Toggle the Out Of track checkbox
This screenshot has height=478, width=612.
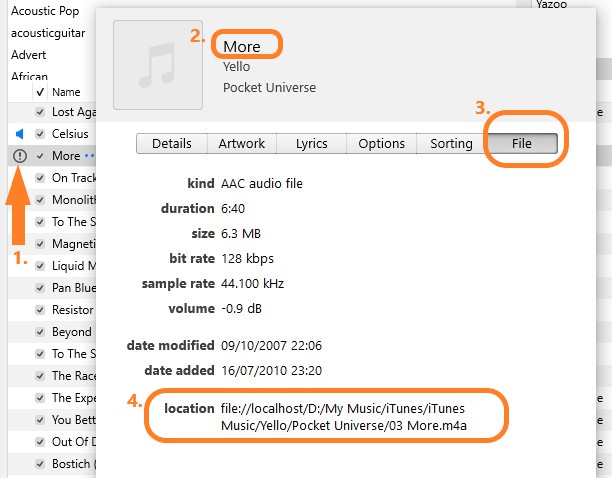[40, 442]
